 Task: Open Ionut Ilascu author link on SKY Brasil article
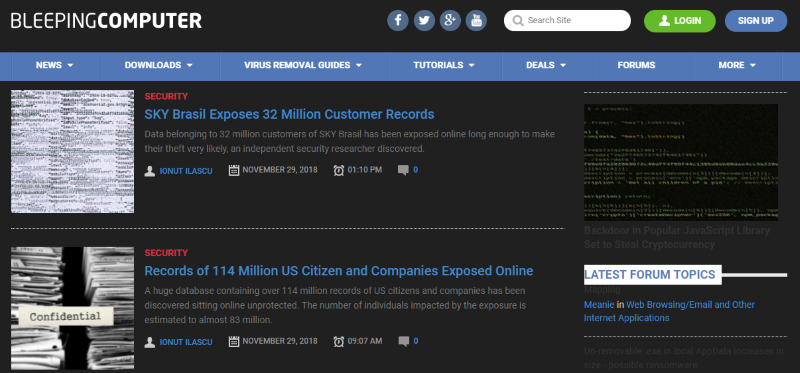coord(186,171)
